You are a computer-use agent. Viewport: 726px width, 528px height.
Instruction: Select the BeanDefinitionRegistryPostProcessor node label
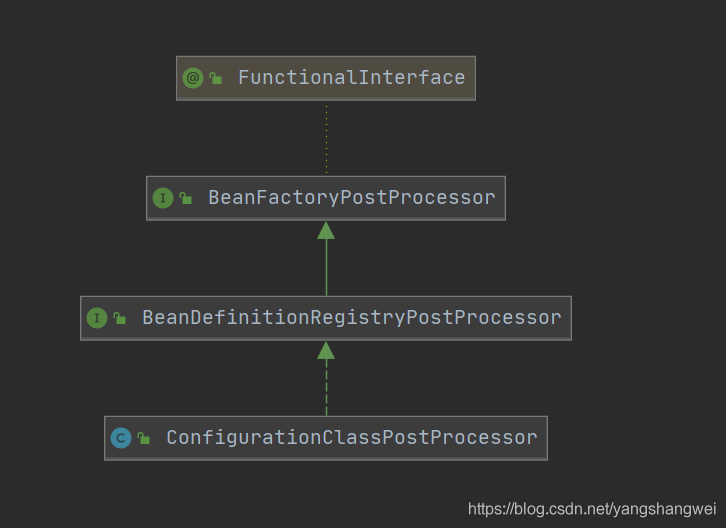coord(351,318)
